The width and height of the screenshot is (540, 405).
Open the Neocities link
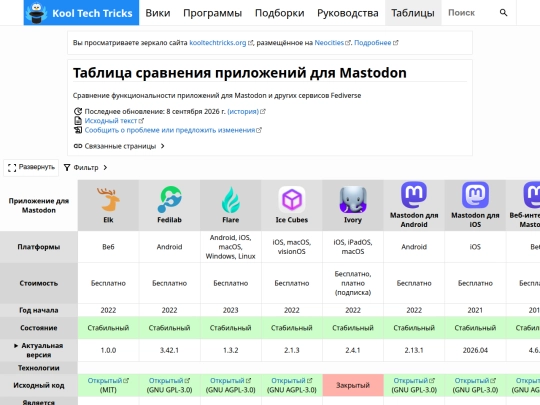[x=329, y=43]
